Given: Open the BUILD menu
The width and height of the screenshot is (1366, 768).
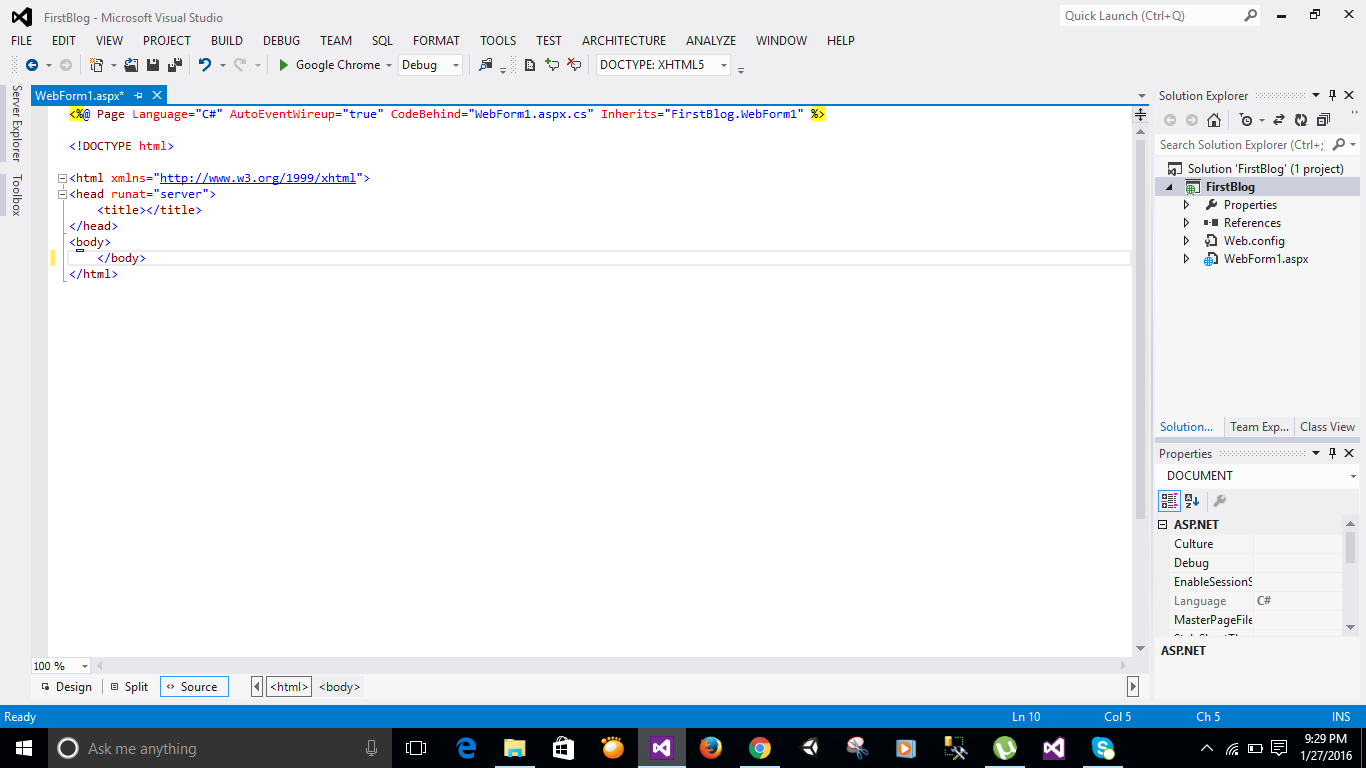Looking at the screenshot, I should (x=227, y=41).
